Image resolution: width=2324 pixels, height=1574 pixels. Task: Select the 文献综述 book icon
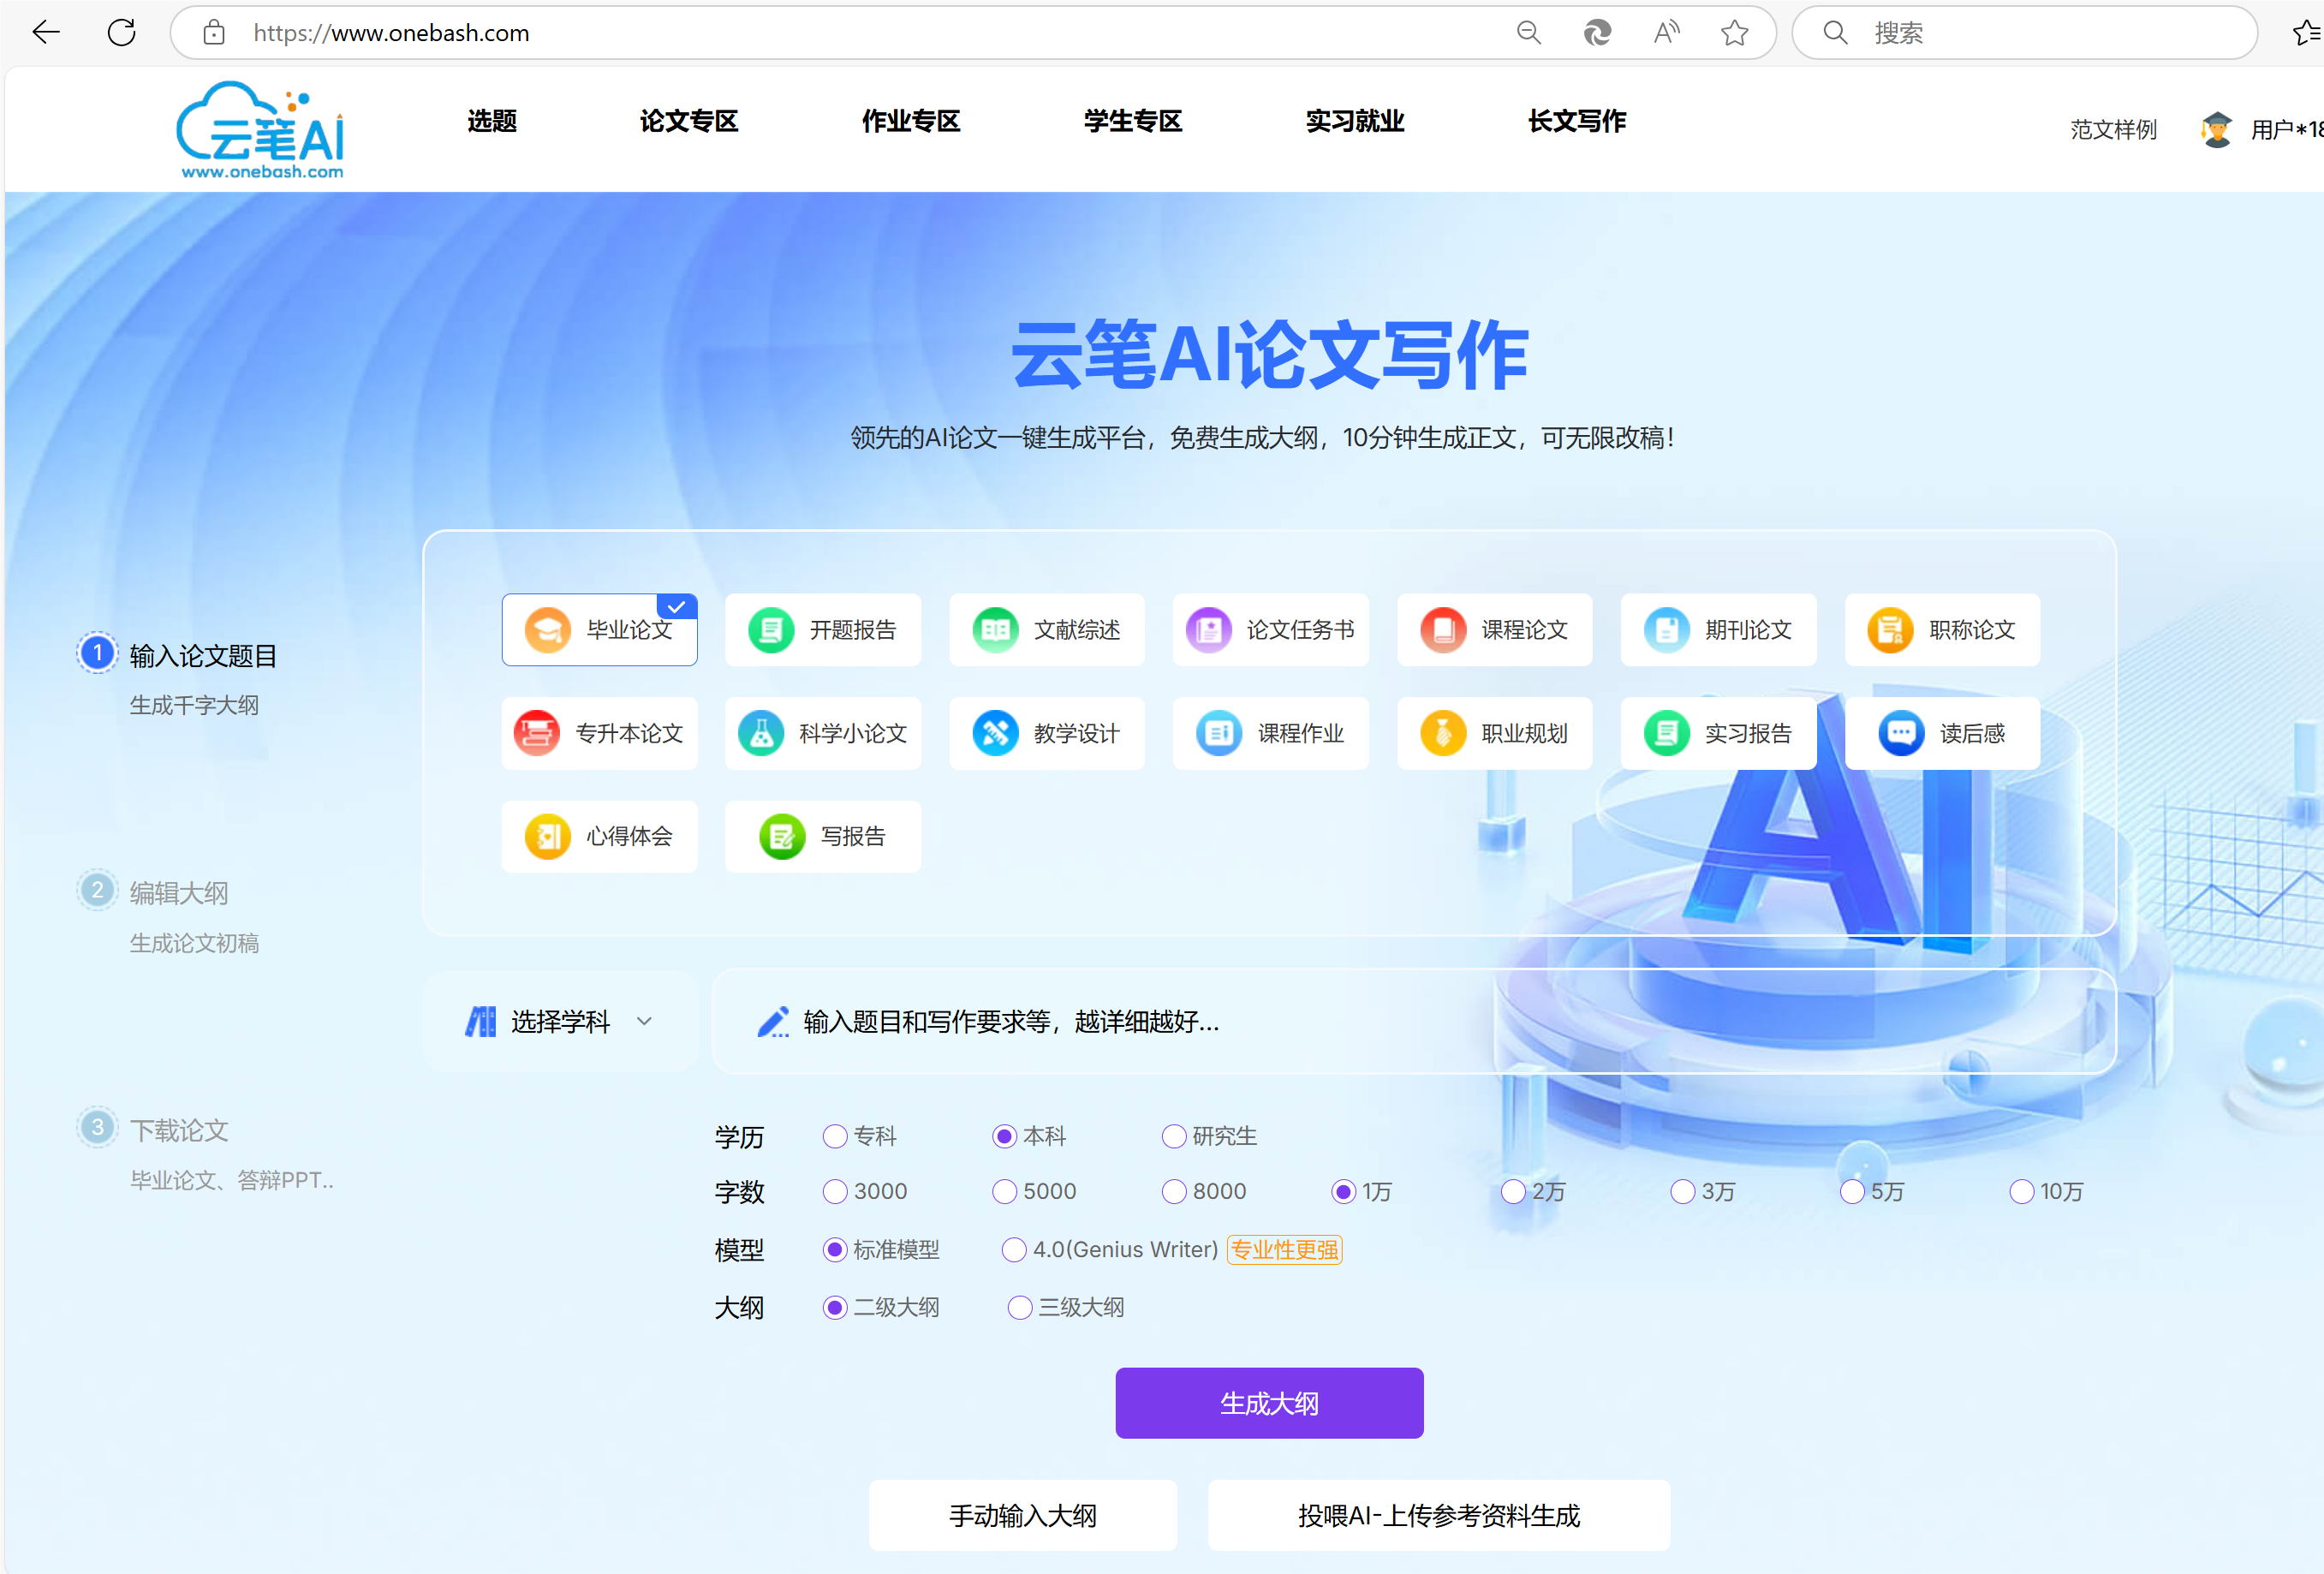[994, 630]
